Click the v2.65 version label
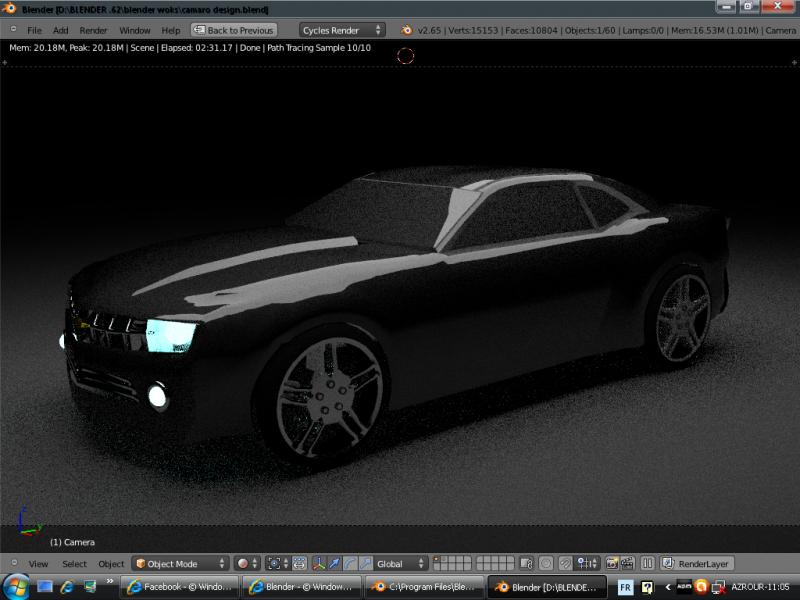 (x=429, y=31)
